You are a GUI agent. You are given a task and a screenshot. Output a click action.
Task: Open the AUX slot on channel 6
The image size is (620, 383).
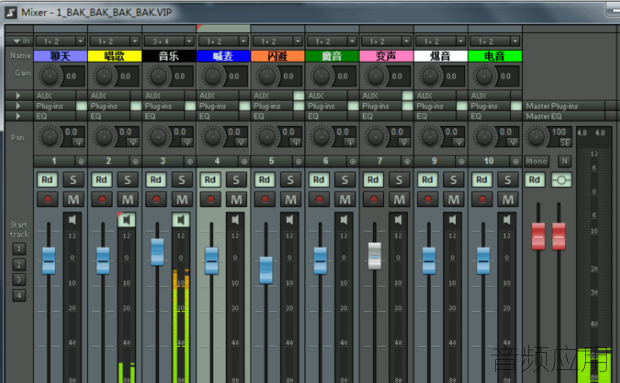[327, 96]
